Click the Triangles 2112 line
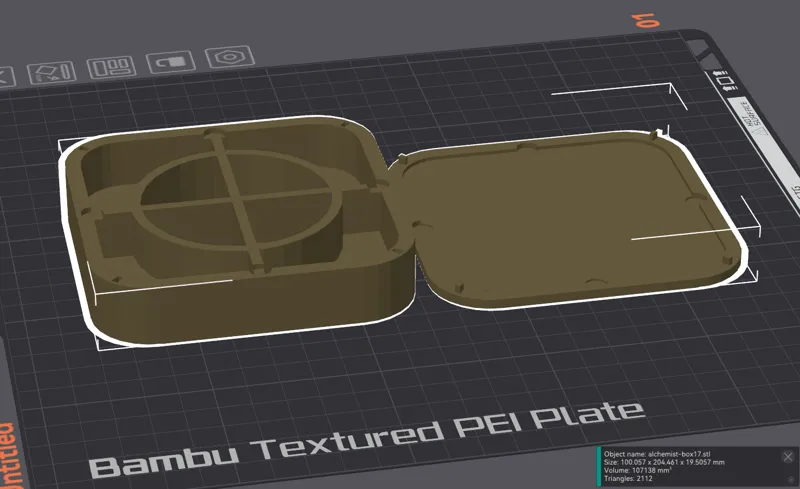 [x=628, y=479]
